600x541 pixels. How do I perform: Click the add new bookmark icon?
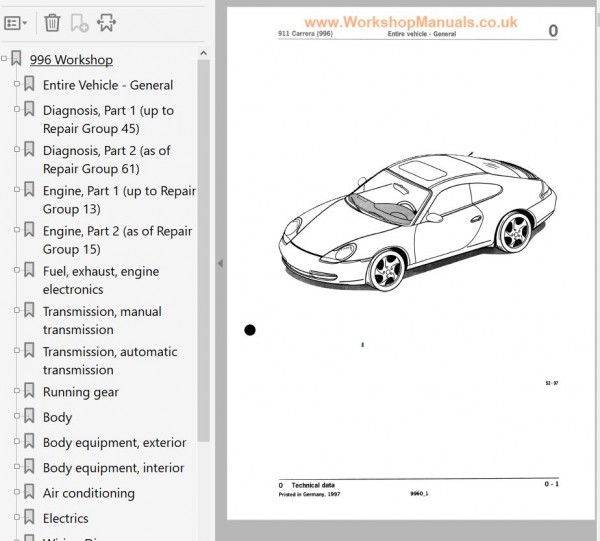(80, 23)
